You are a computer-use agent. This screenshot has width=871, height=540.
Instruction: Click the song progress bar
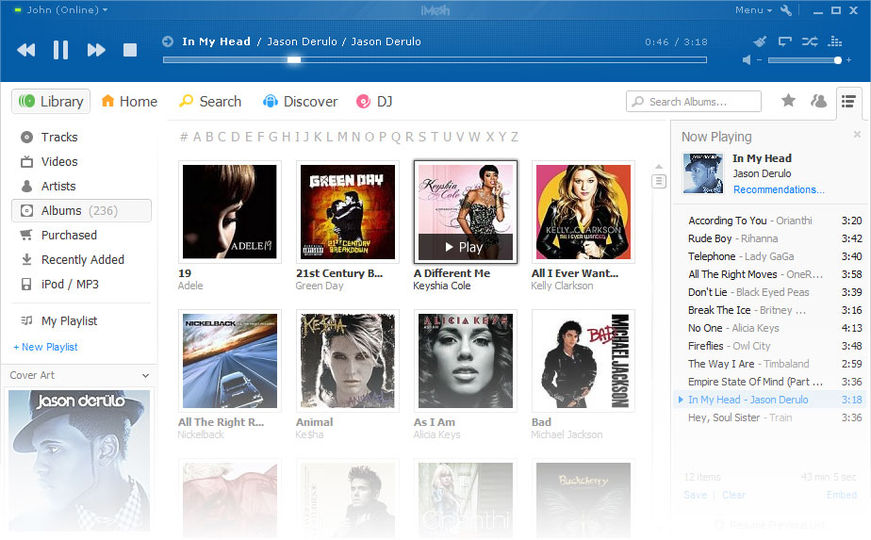pyautogui.click(x=435, y=59)
